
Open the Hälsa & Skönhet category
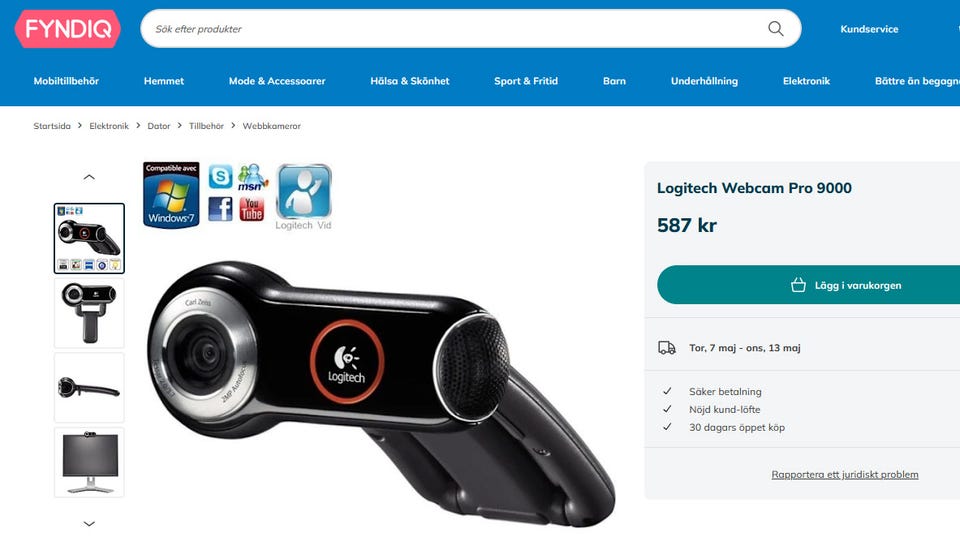click(410, 81)
